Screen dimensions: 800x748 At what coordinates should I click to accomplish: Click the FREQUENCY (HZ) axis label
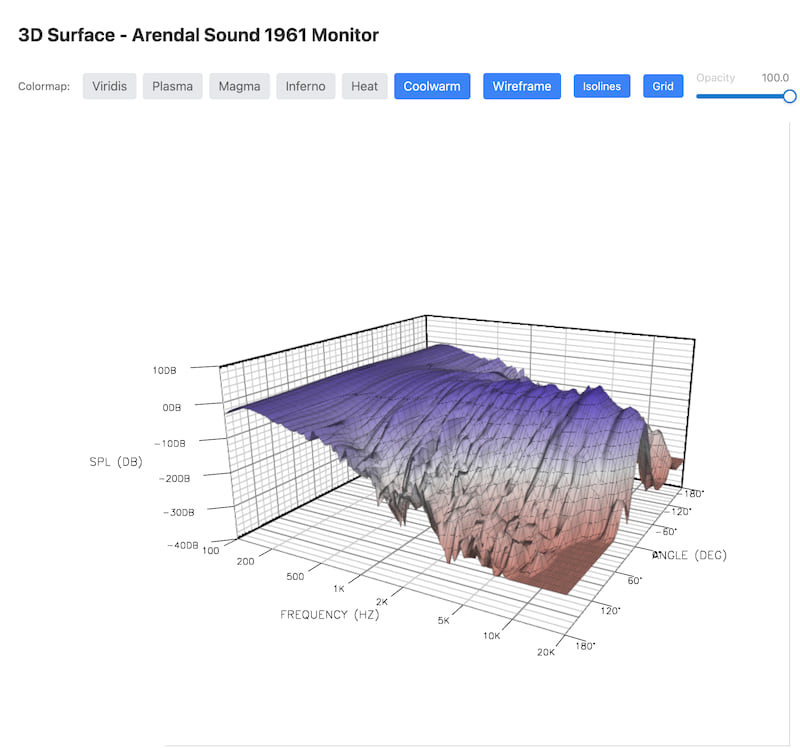329,614
